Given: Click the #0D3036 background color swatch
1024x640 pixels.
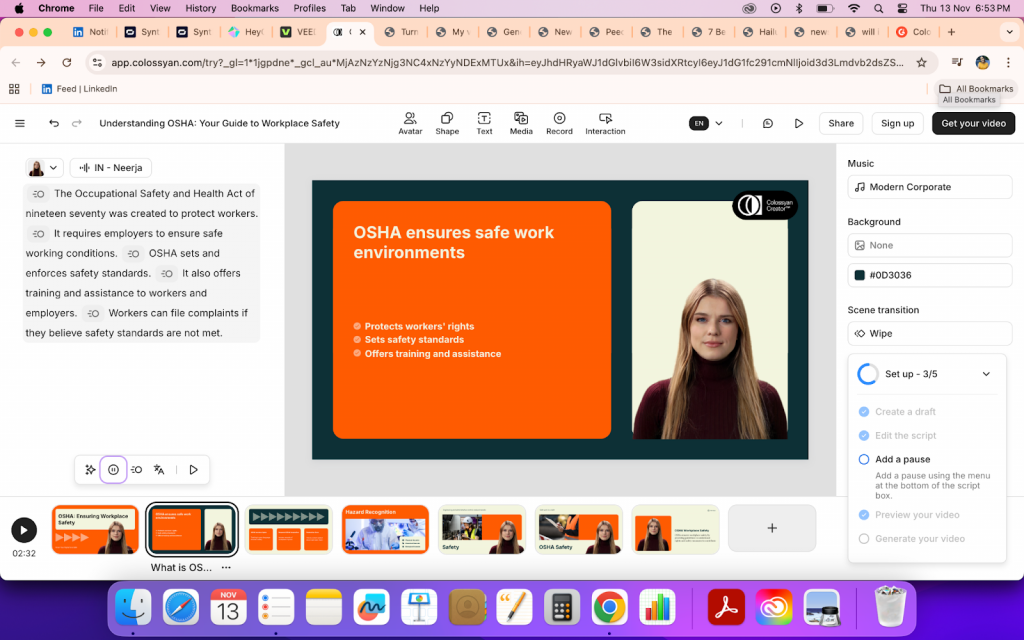Looking at the screenshot, I should pos(859,275).
